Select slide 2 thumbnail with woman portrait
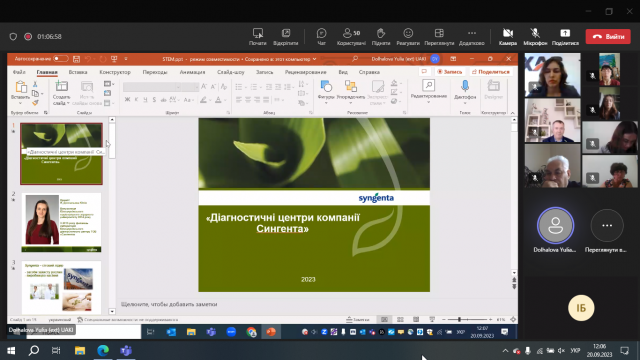 pos(62,222)
